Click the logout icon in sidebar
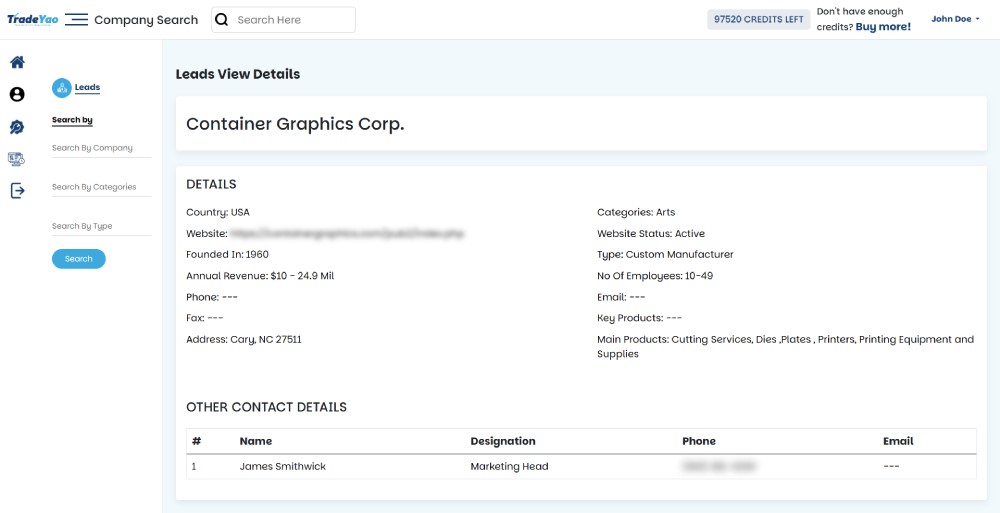The width and height of the screenshot is (1000, 513). click(17, 191)
